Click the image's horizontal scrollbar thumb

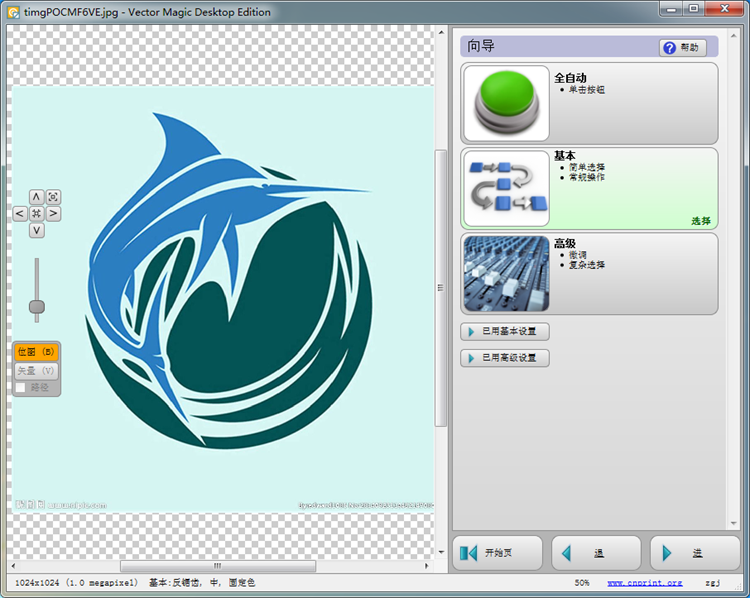(x=218, y=566)
